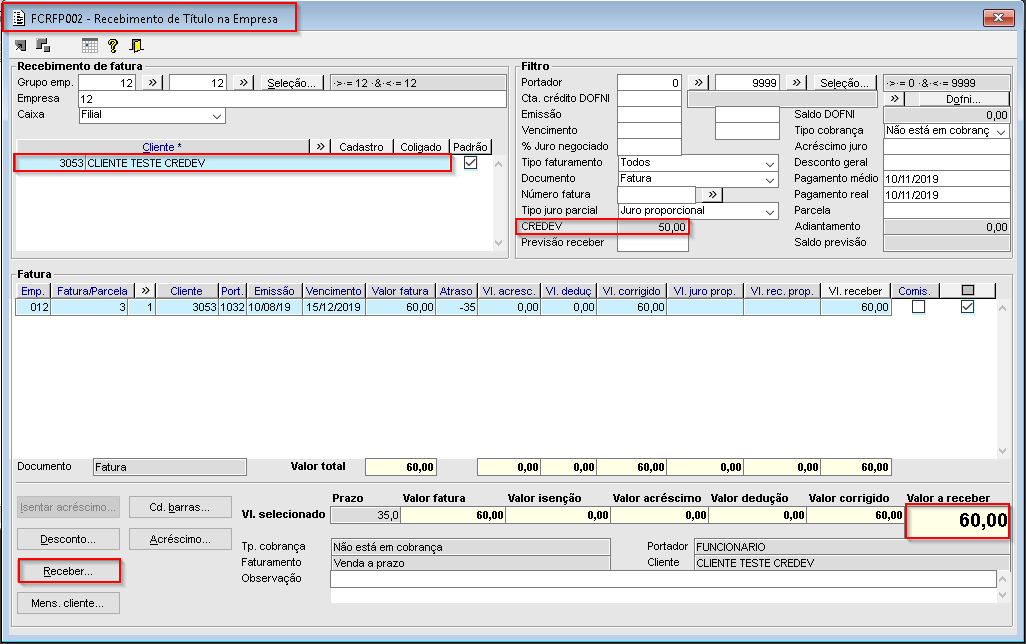The height and width of the screenshot is (644, 1026).
Task: Click the Valor a receber 60,00 box
Action: click(957, 521)
